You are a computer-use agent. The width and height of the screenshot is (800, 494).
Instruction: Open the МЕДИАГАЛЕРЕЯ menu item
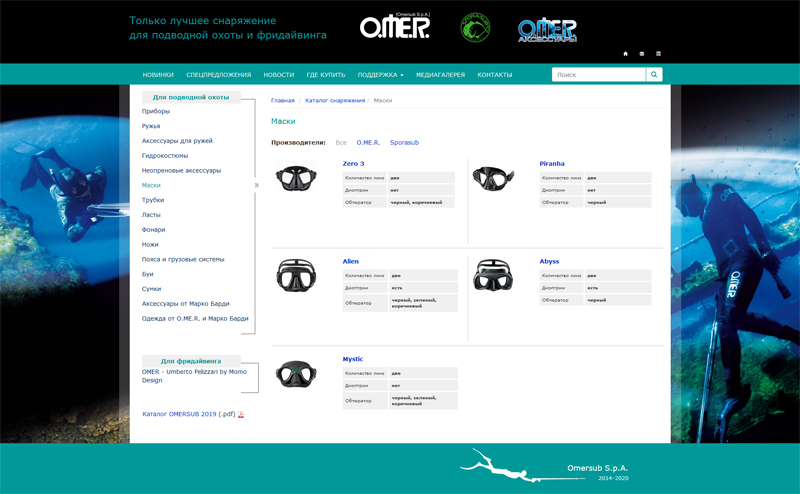[440, 75]
